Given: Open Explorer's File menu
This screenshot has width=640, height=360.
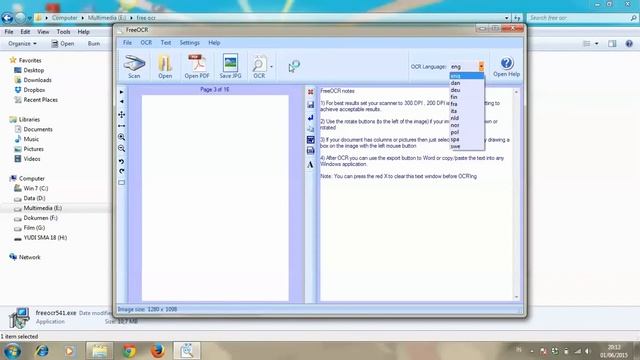Looking at the screenshot, I should pyautogui.click(x=9, y=31).
